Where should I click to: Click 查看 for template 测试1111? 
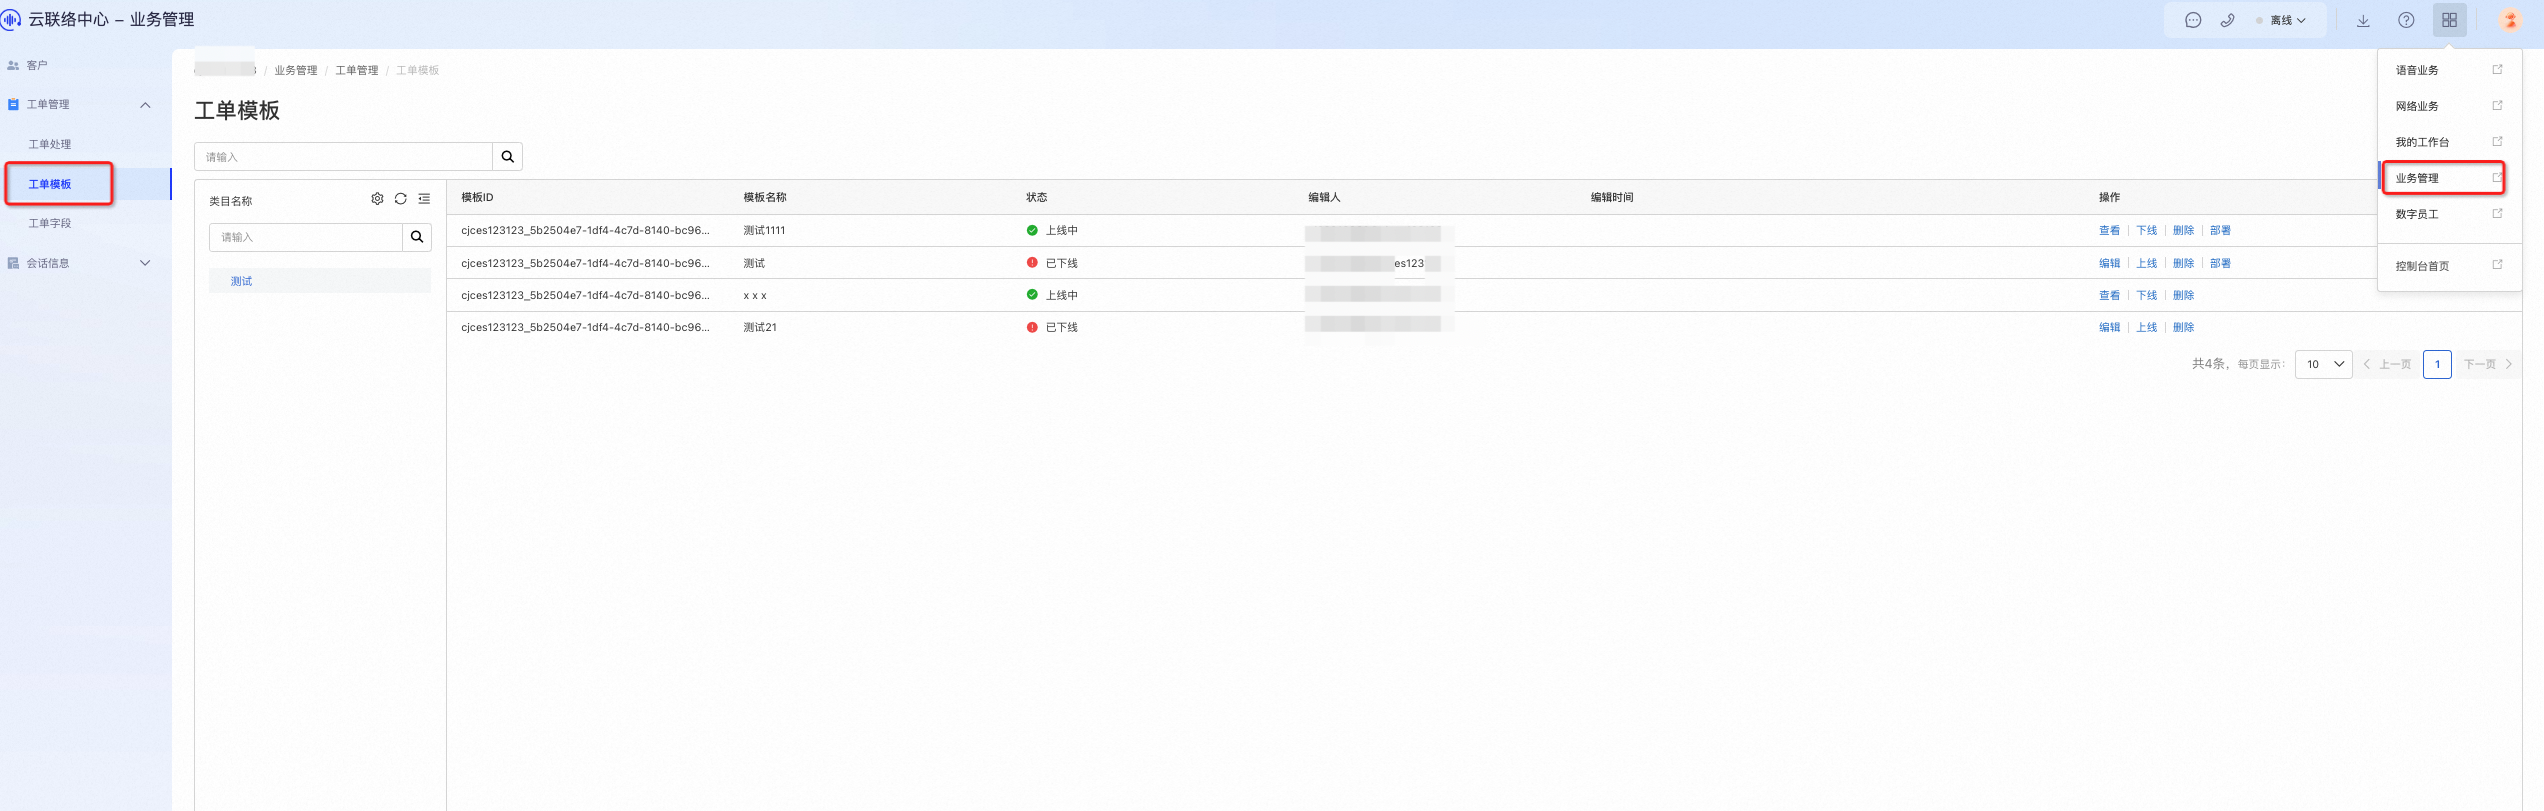point(2109,230)
